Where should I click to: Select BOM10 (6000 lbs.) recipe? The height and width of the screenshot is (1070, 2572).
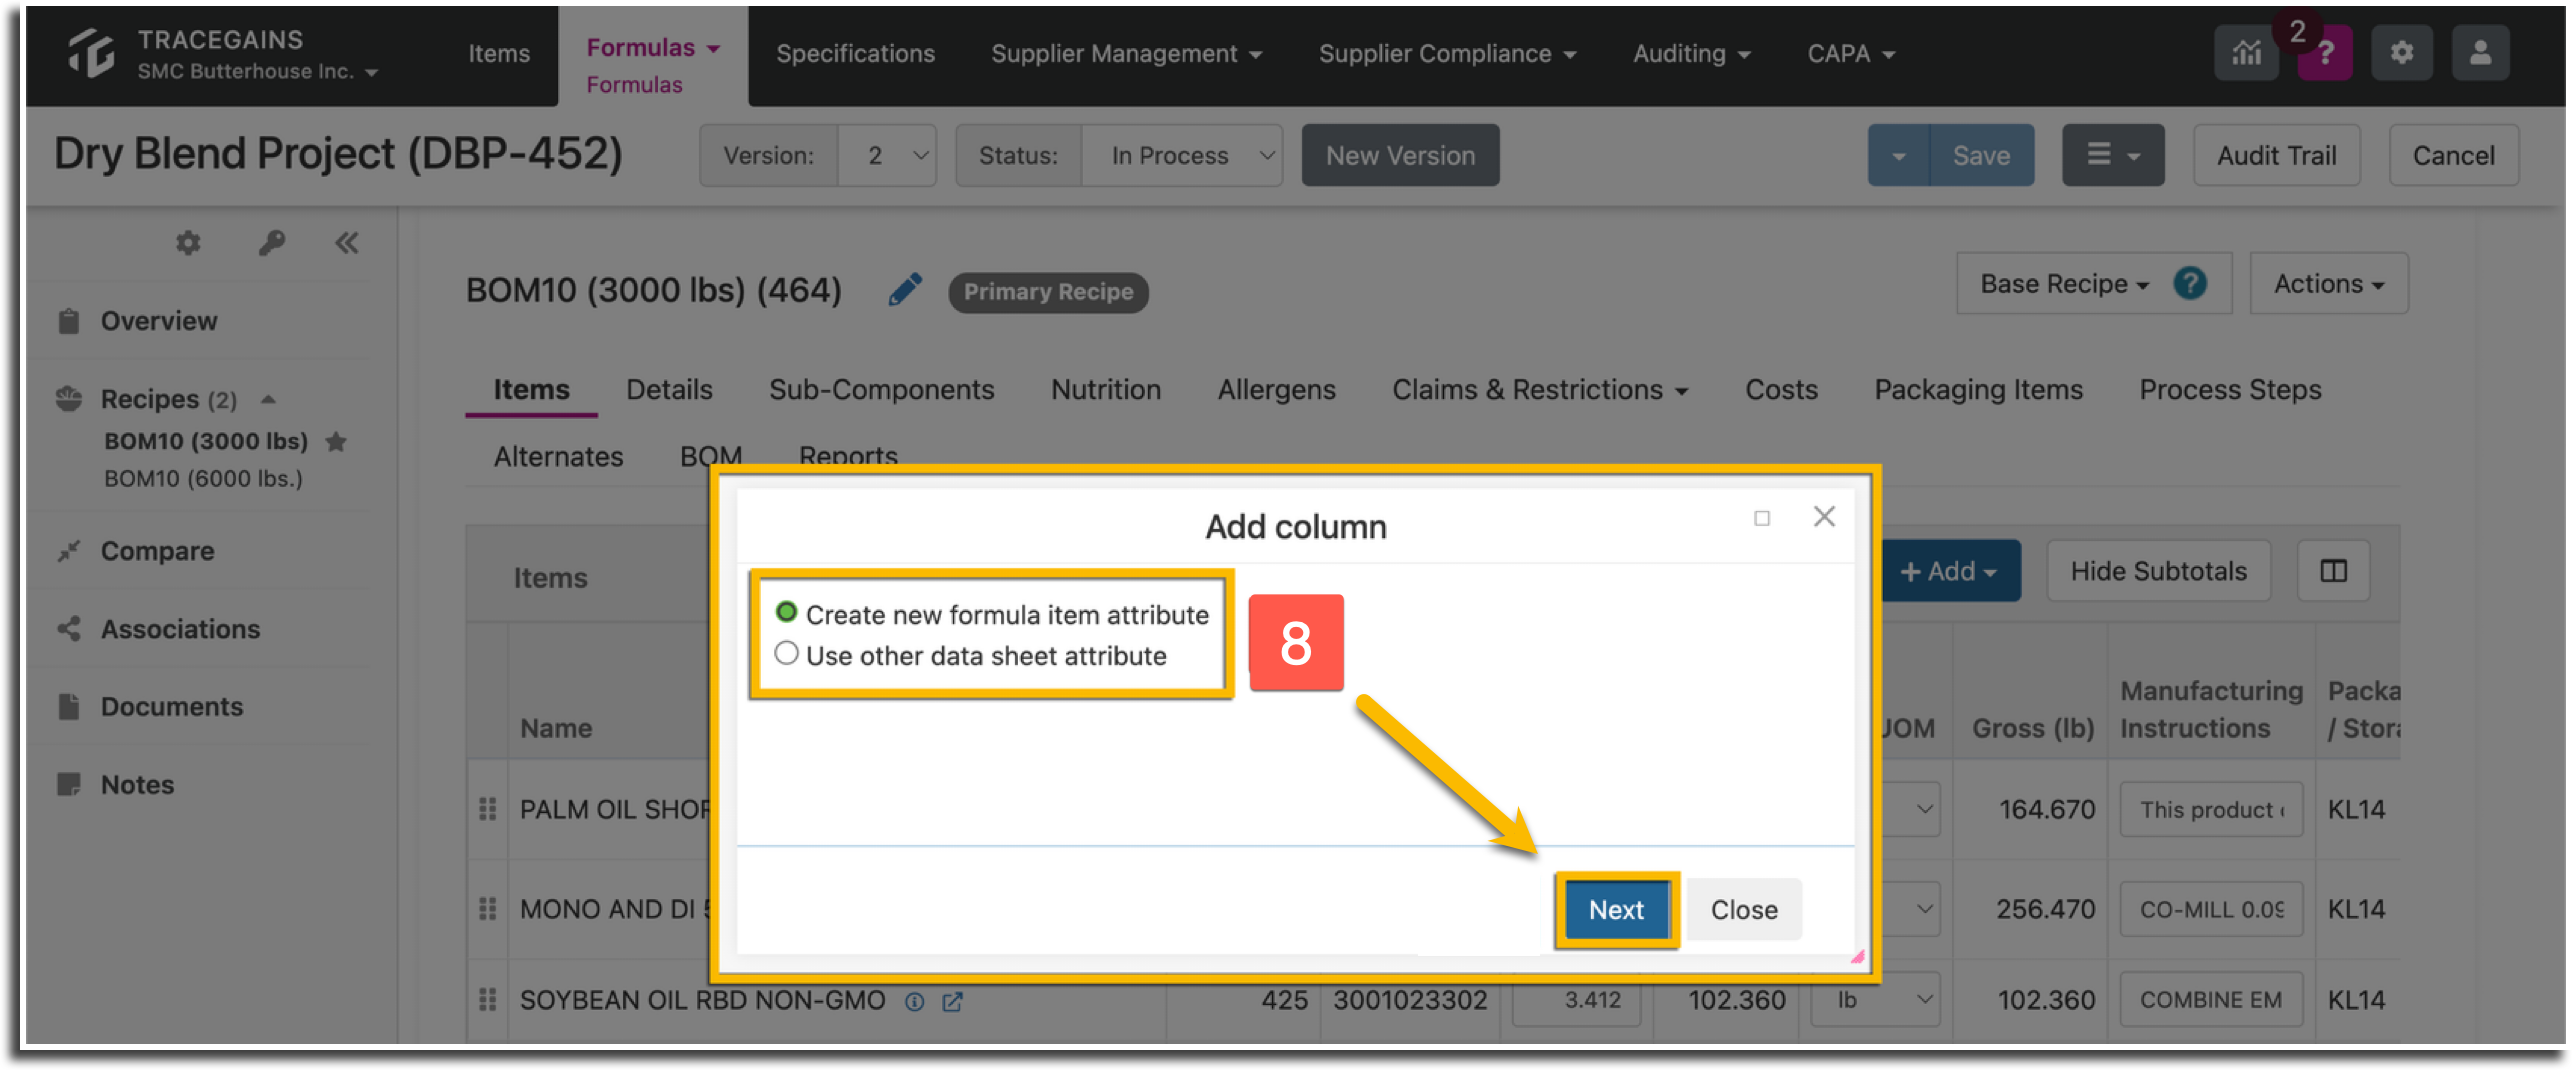point(203,478)
